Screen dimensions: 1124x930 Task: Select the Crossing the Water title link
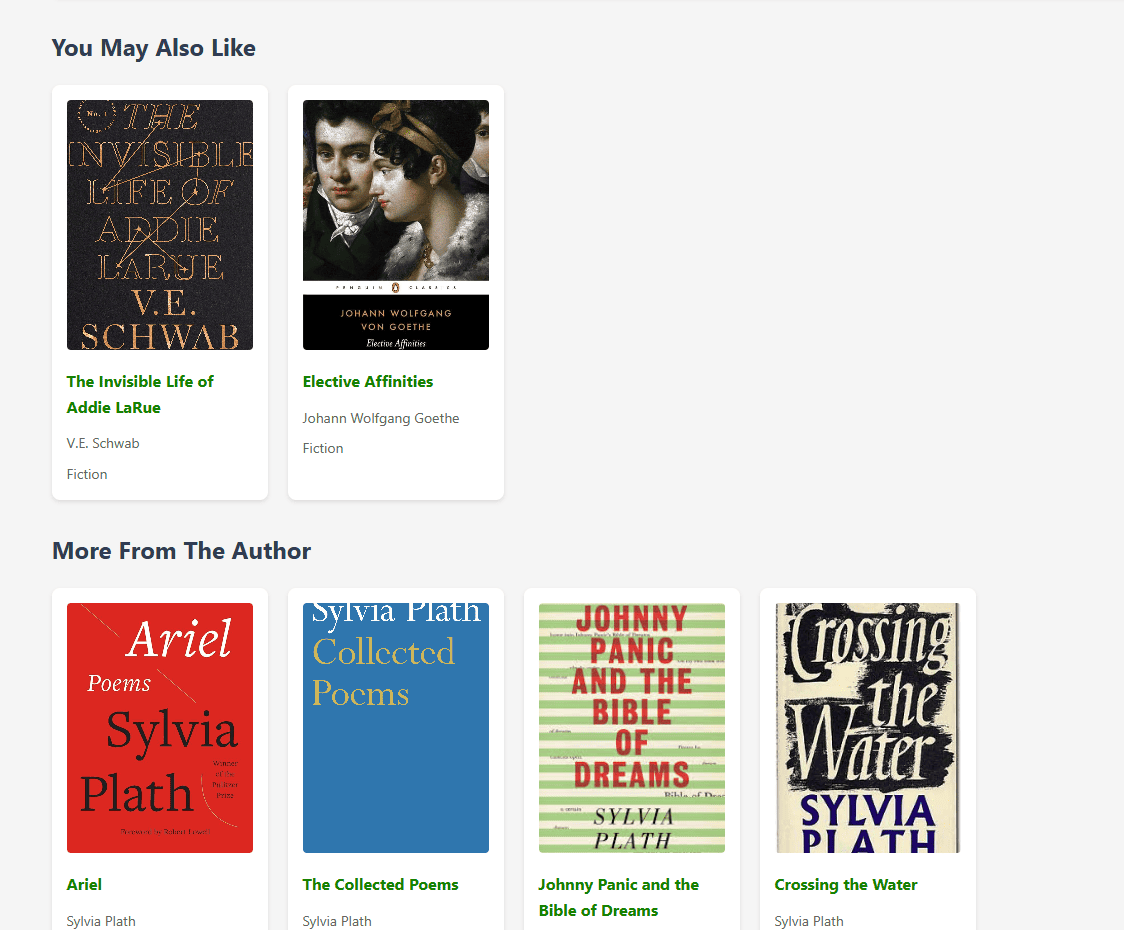845,884
